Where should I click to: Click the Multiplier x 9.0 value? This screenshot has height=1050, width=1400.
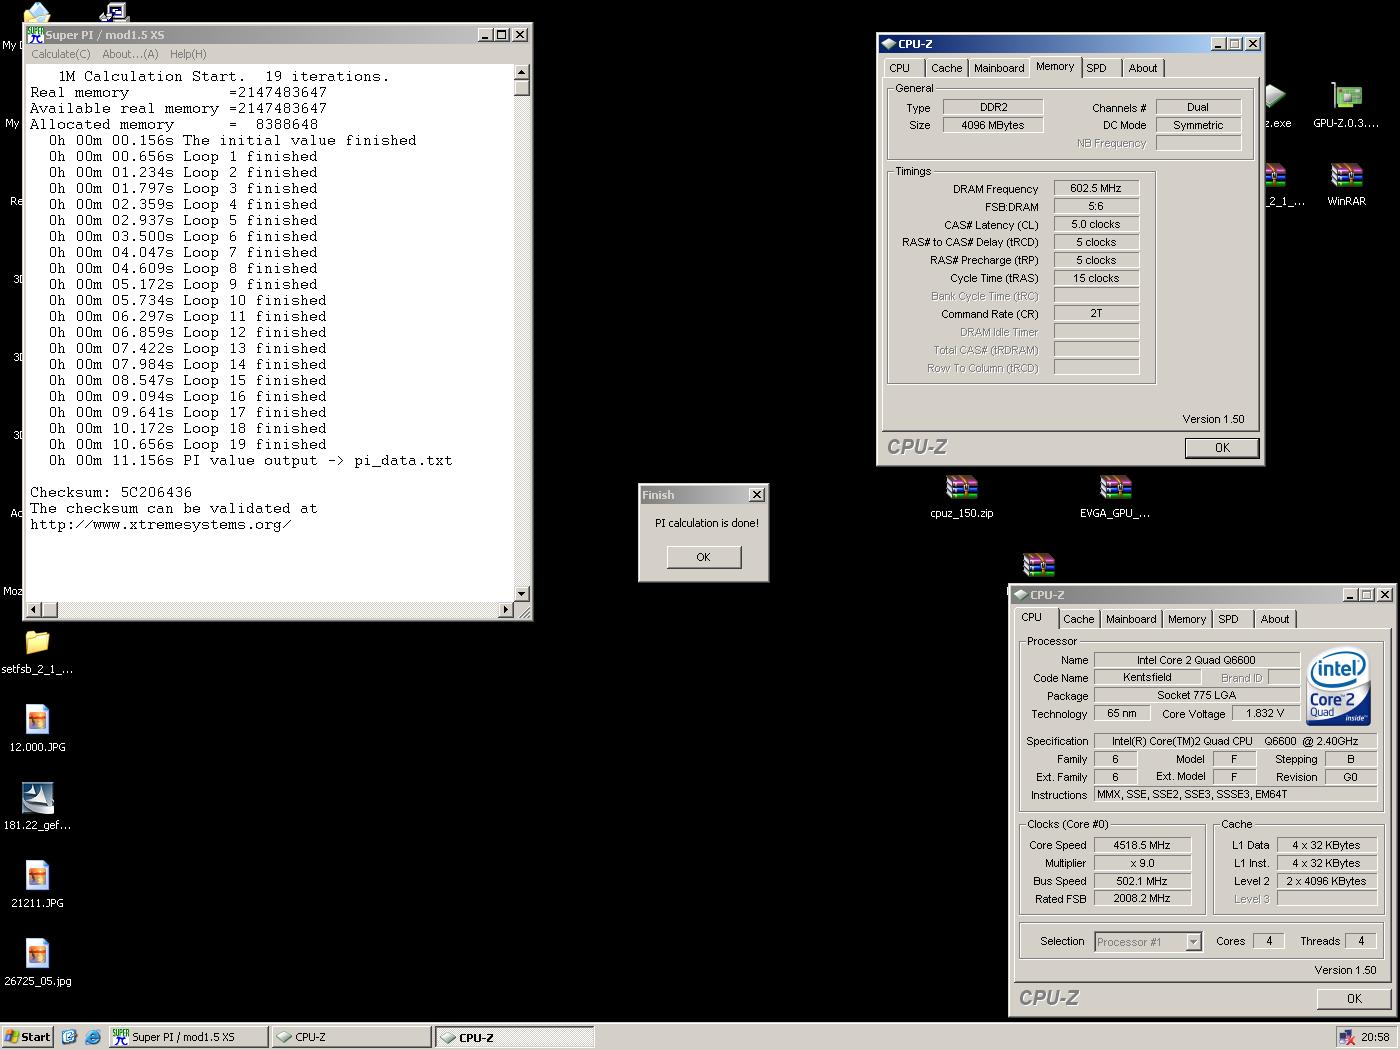1142,863
